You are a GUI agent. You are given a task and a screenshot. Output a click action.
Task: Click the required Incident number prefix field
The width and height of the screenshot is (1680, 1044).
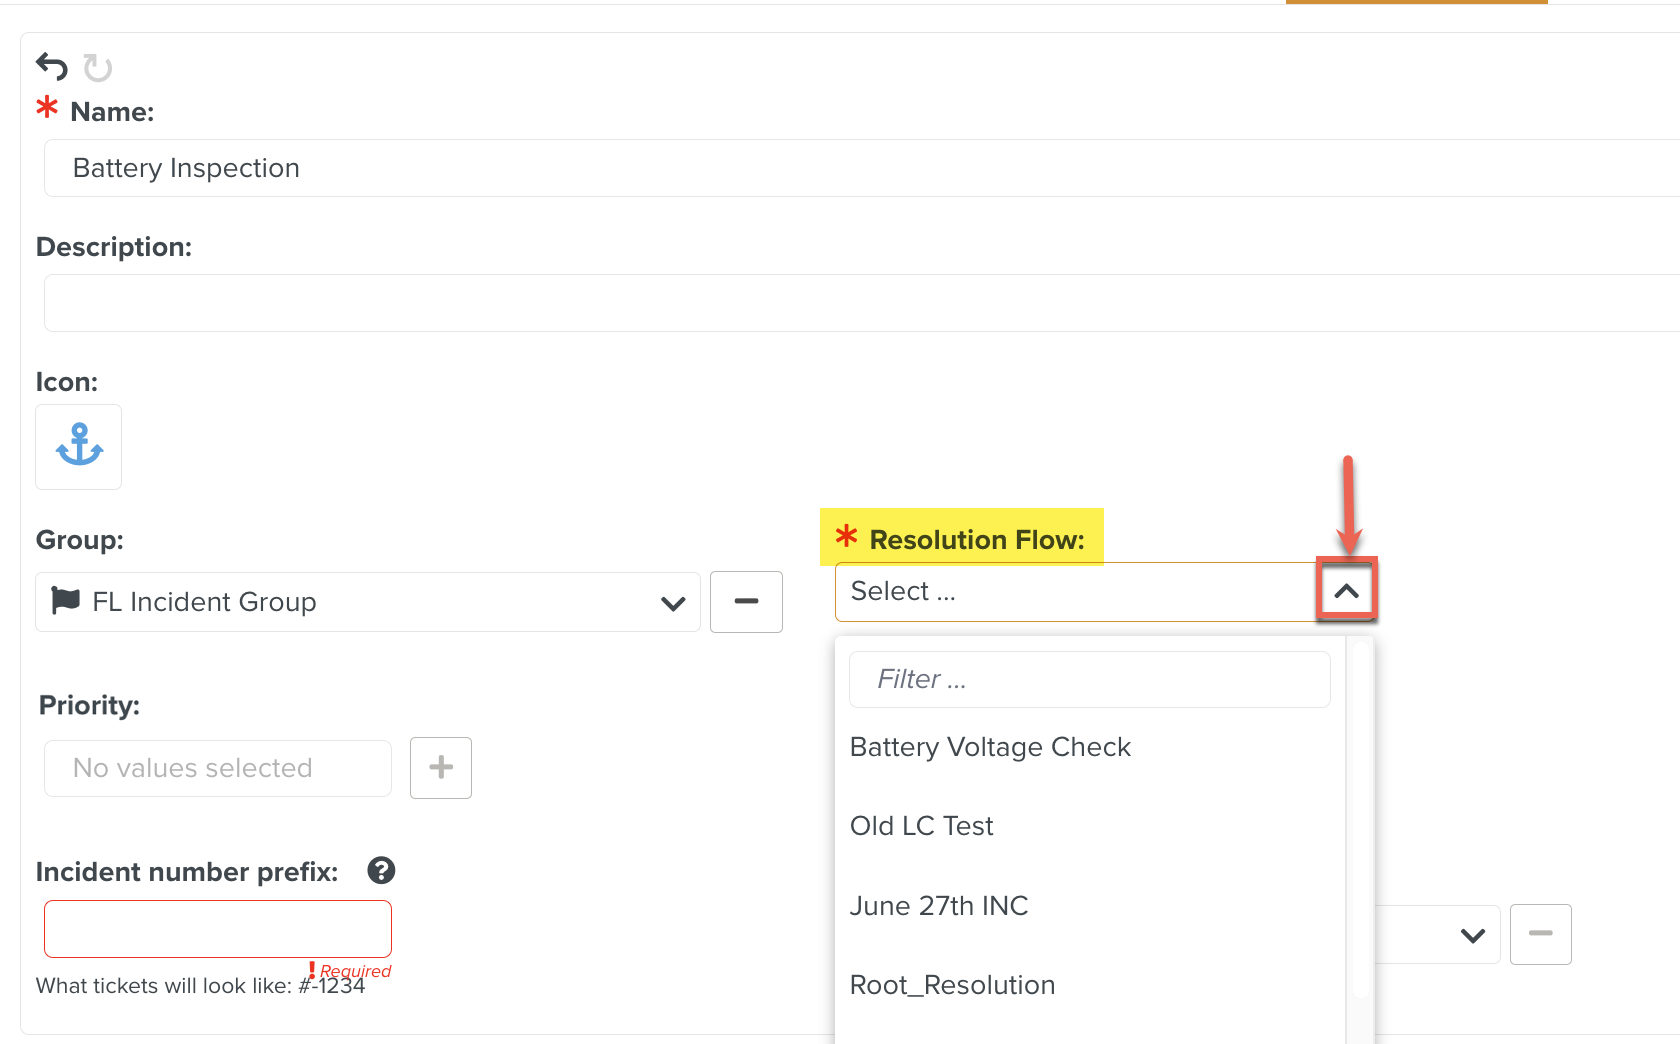tap(216, 928)
